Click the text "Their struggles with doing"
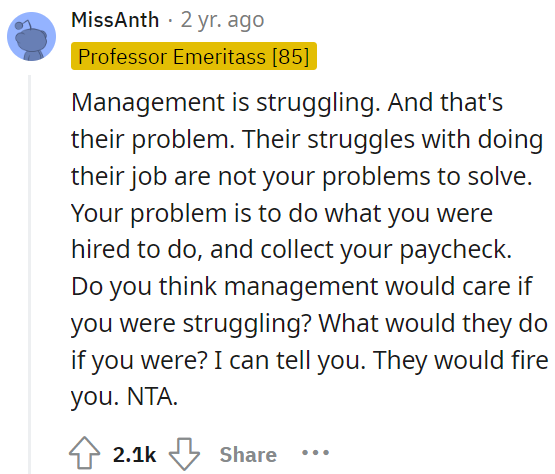 point(393,139)
